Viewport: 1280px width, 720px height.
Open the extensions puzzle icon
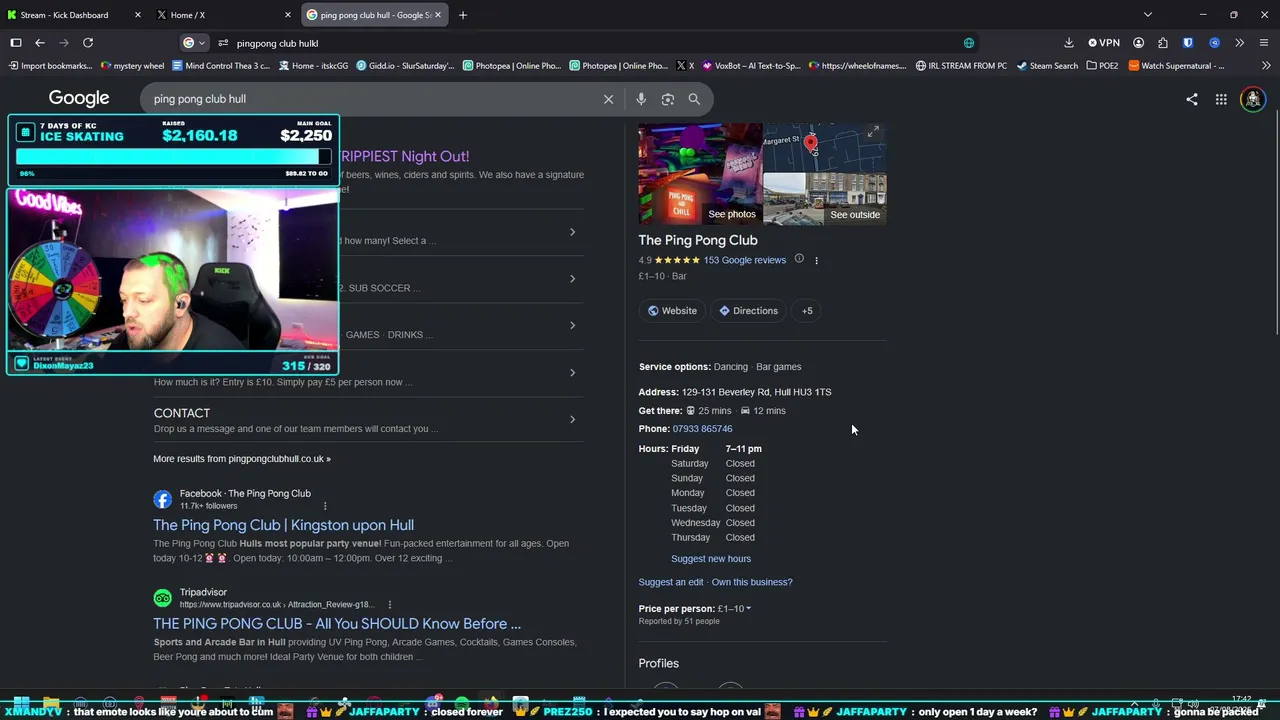(x=1163, y=43)
